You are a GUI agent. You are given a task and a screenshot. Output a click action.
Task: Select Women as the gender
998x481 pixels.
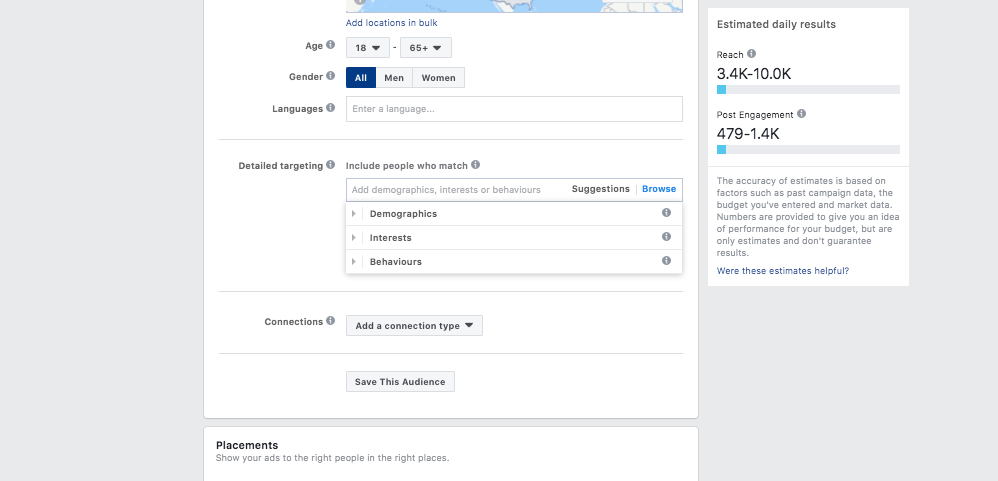(x=439, y=78)
